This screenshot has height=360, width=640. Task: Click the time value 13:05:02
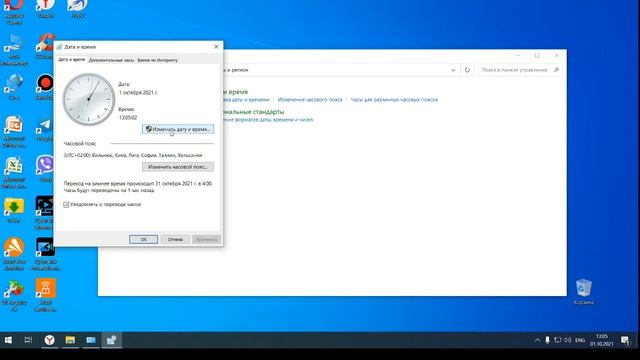pyautogui.click(x=128, y=118)
